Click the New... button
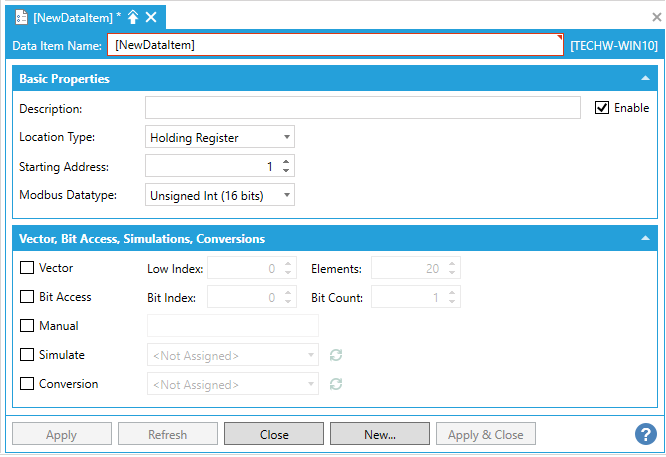666x457 pixels. pos(380,434)
